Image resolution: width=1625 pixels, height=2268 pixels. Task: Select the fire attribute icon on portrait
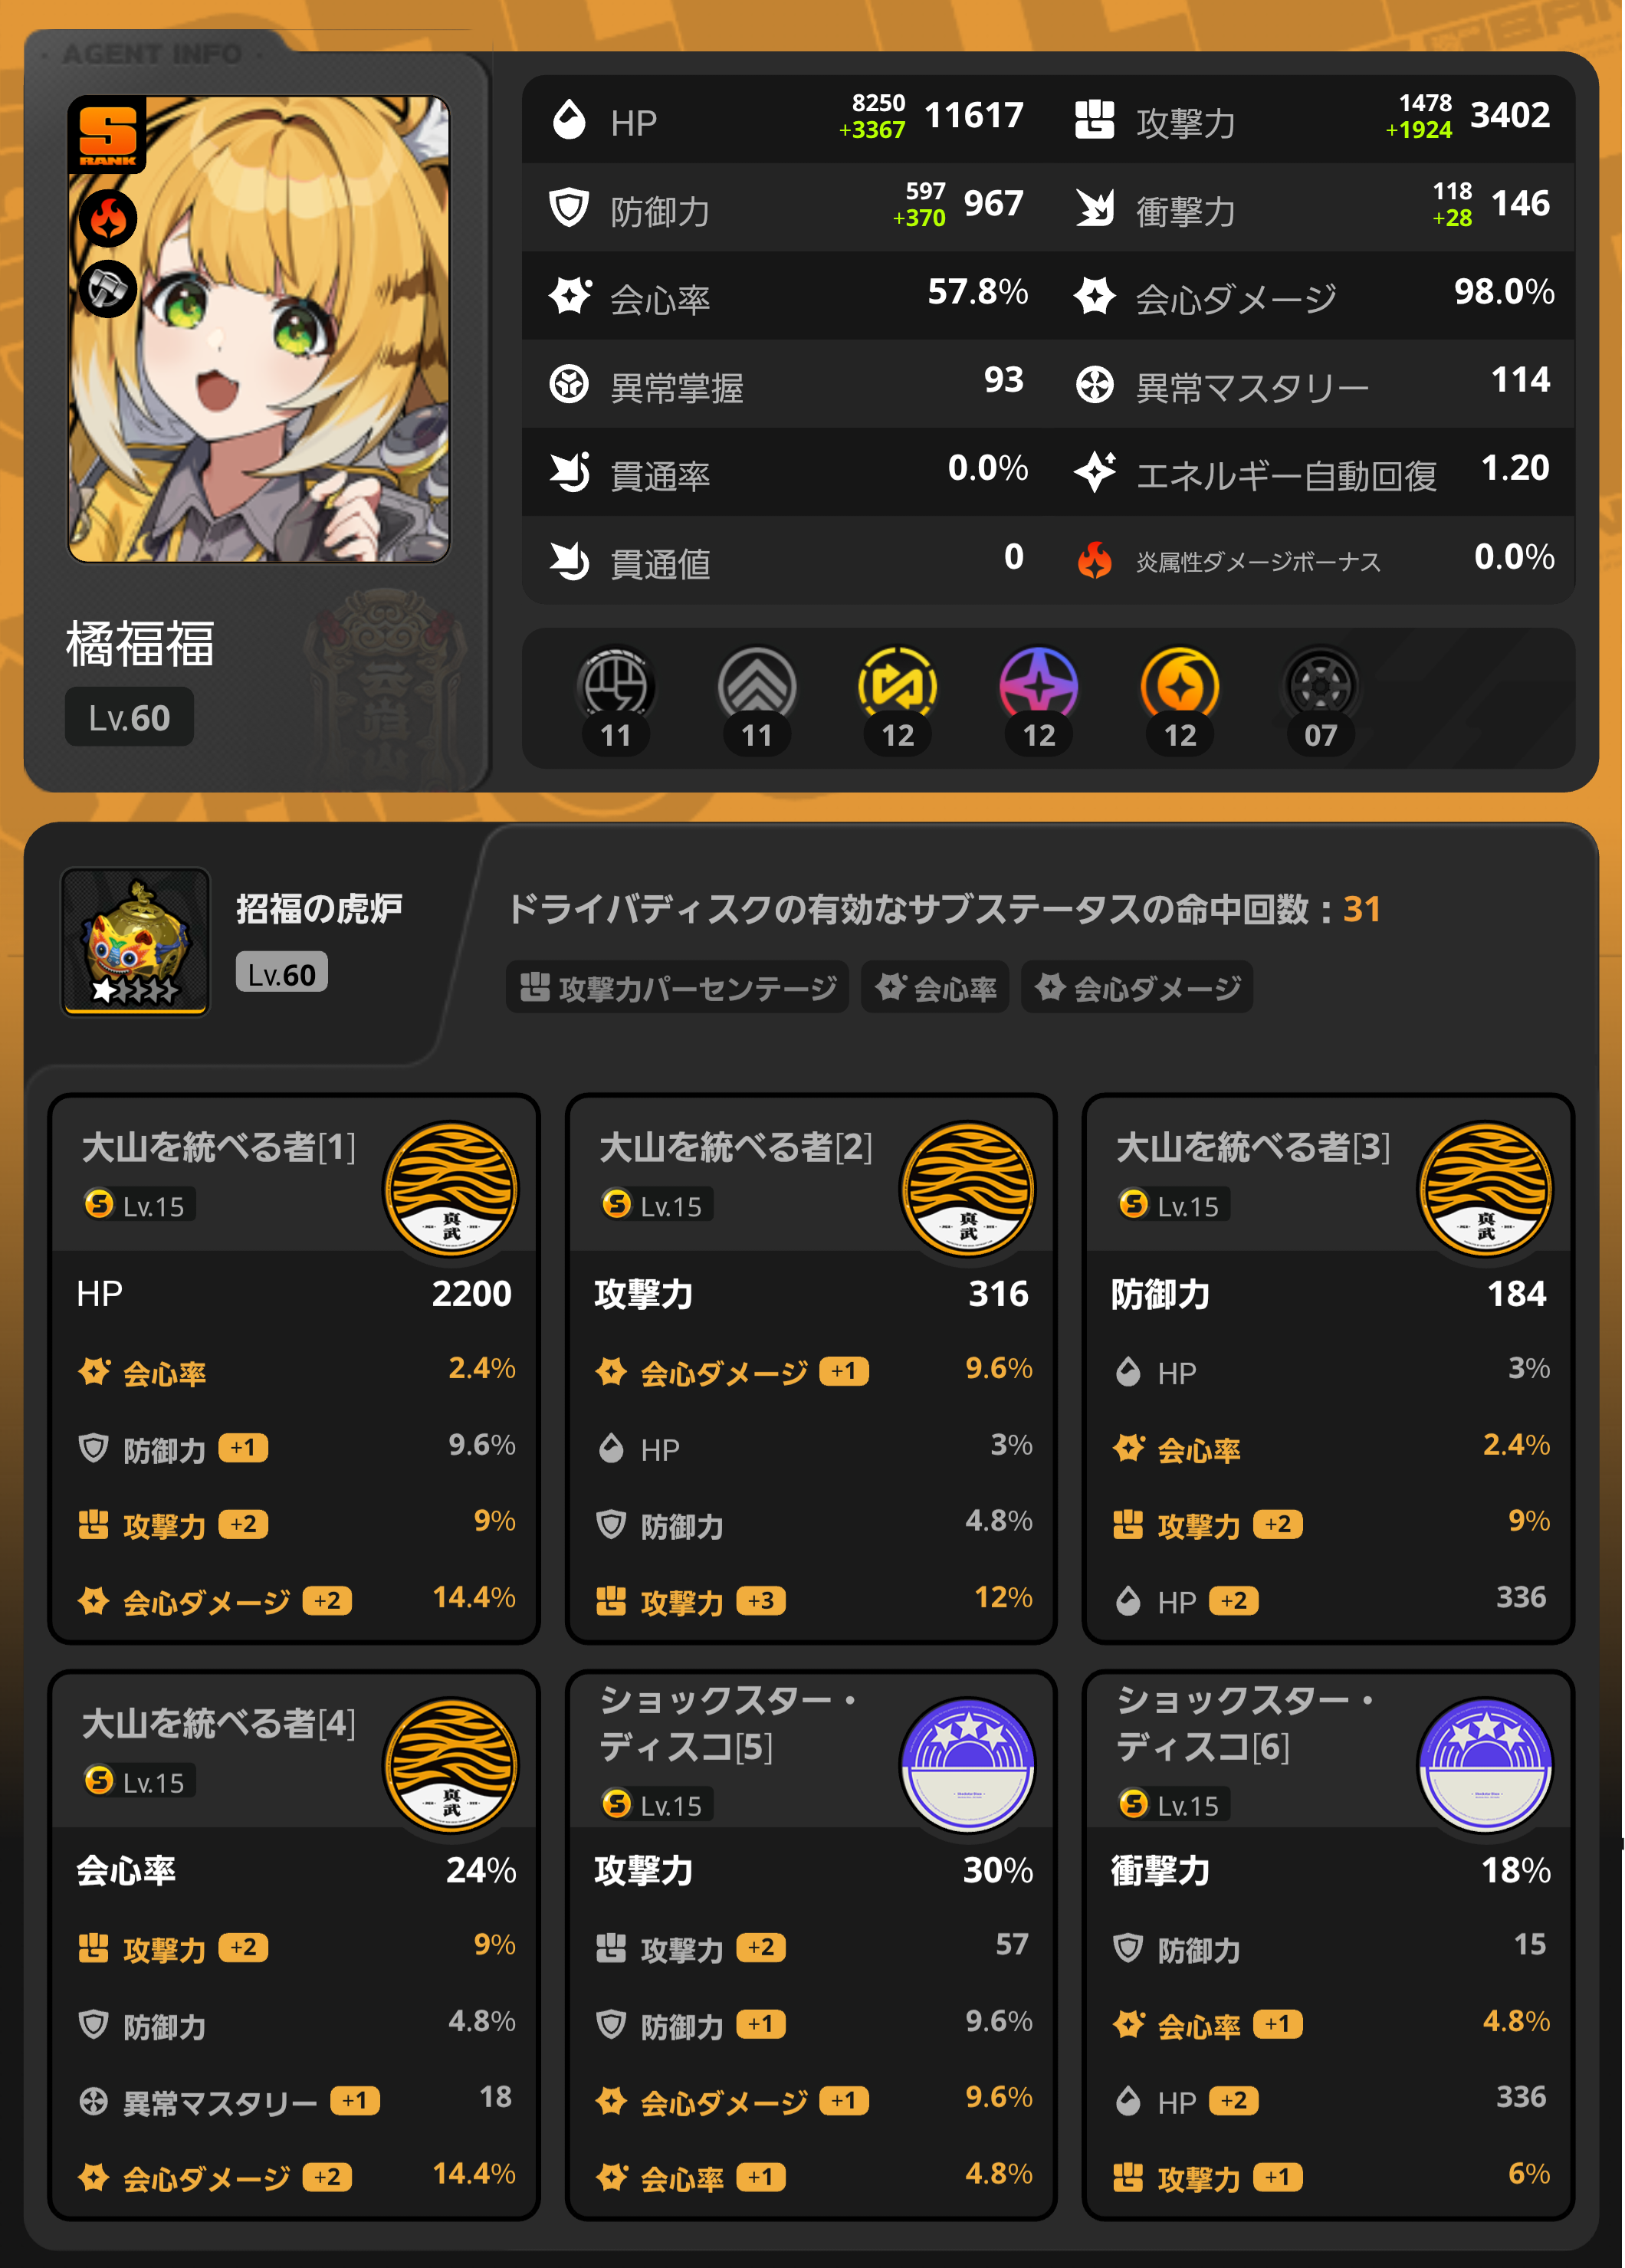[108, 219]
